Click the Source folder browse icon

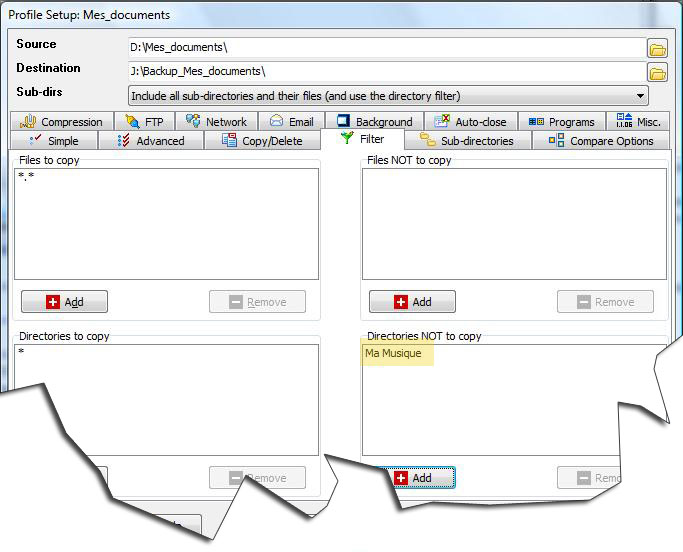click(657, 48)
